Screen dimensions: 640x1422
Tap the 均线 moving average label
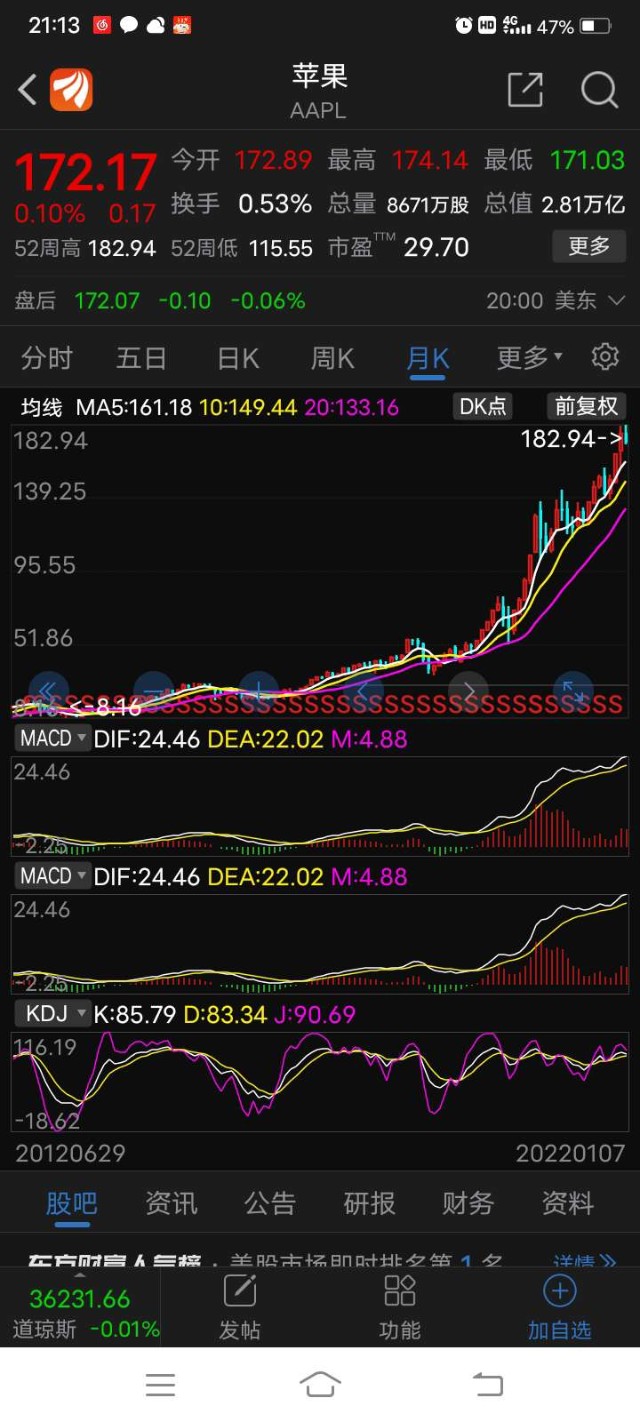pos(42,407)
